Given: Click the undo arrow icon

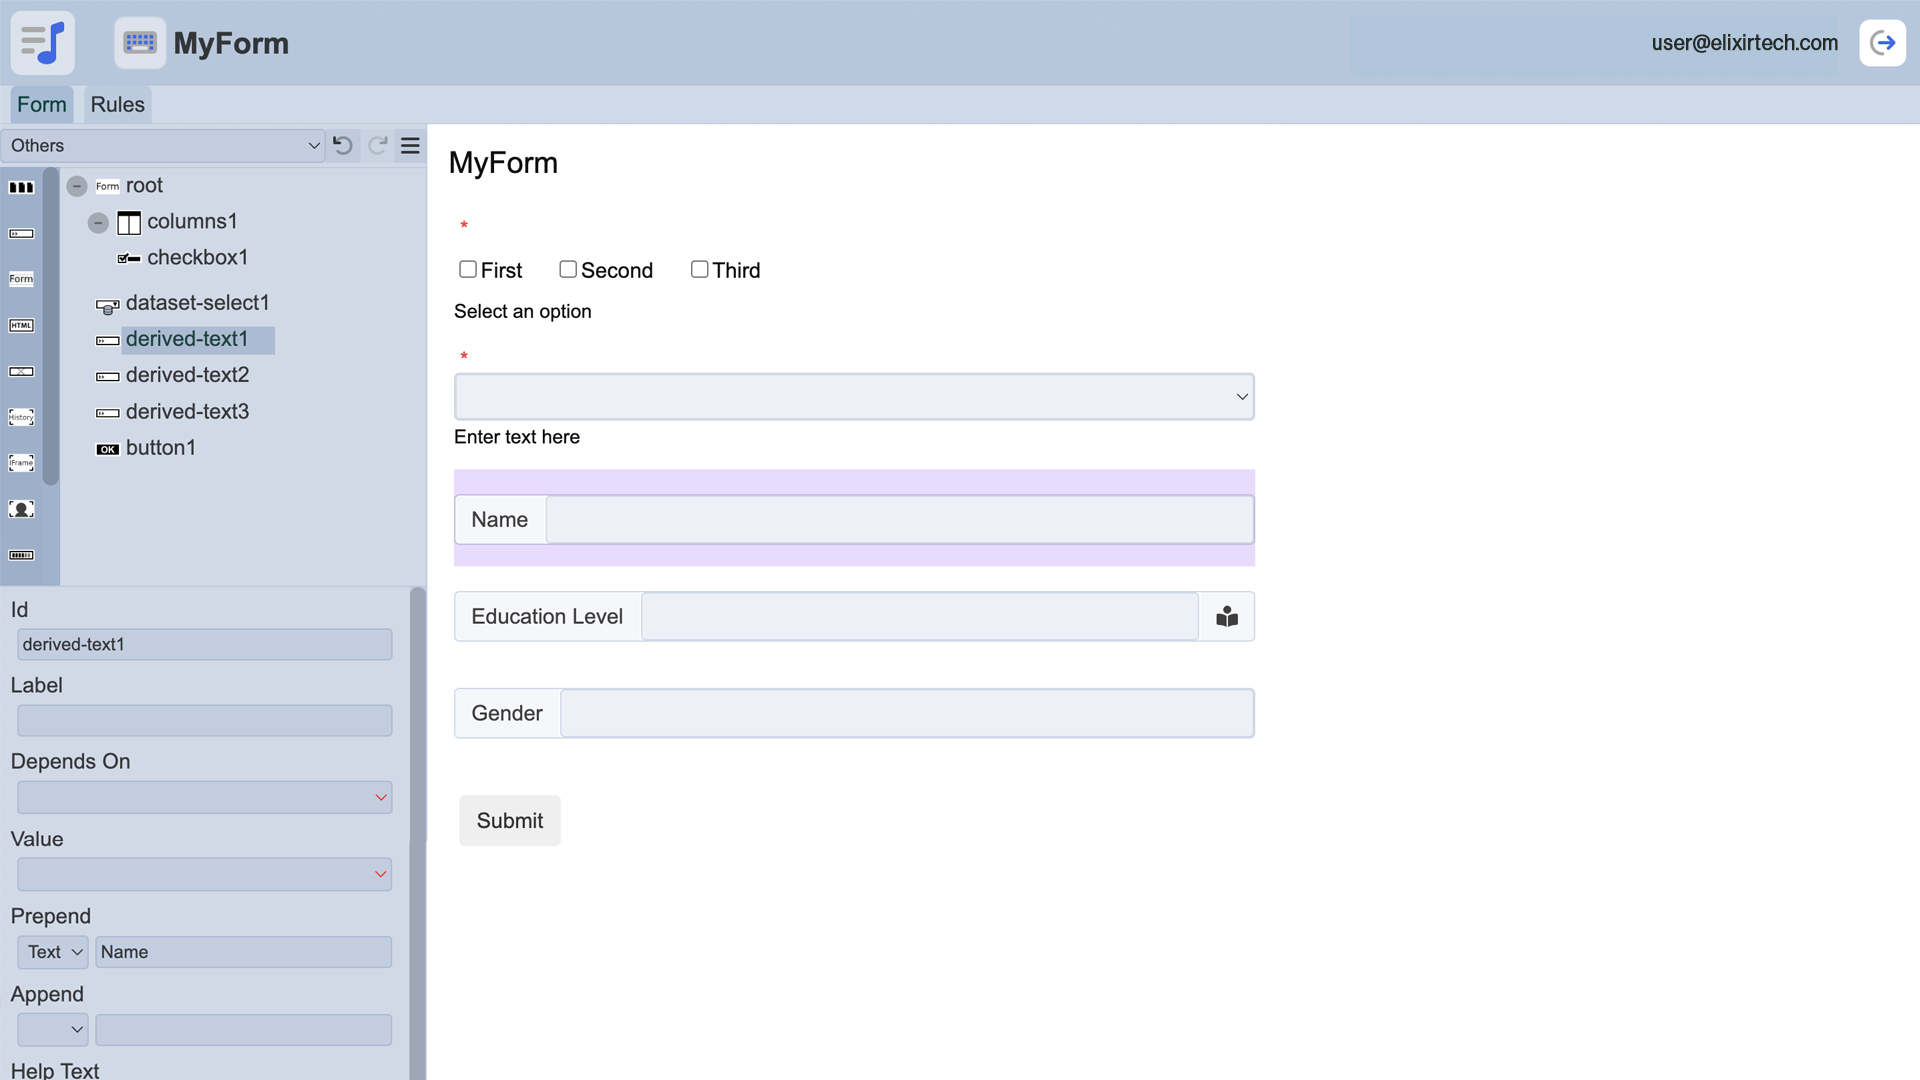Looking at the screenshot, I should tap(343, 146).
